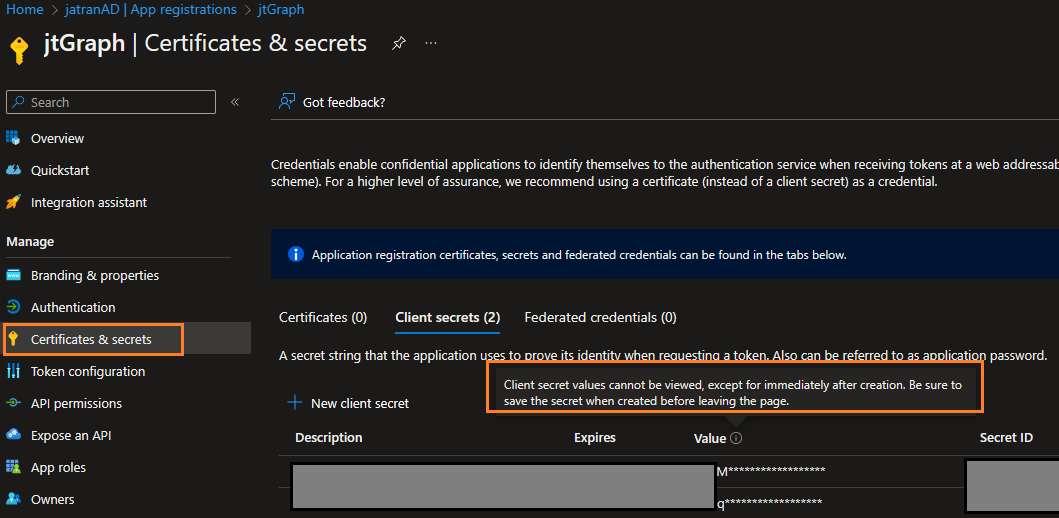Click the Secret ID column header

pyautogui.click(x=1006, y=438)
